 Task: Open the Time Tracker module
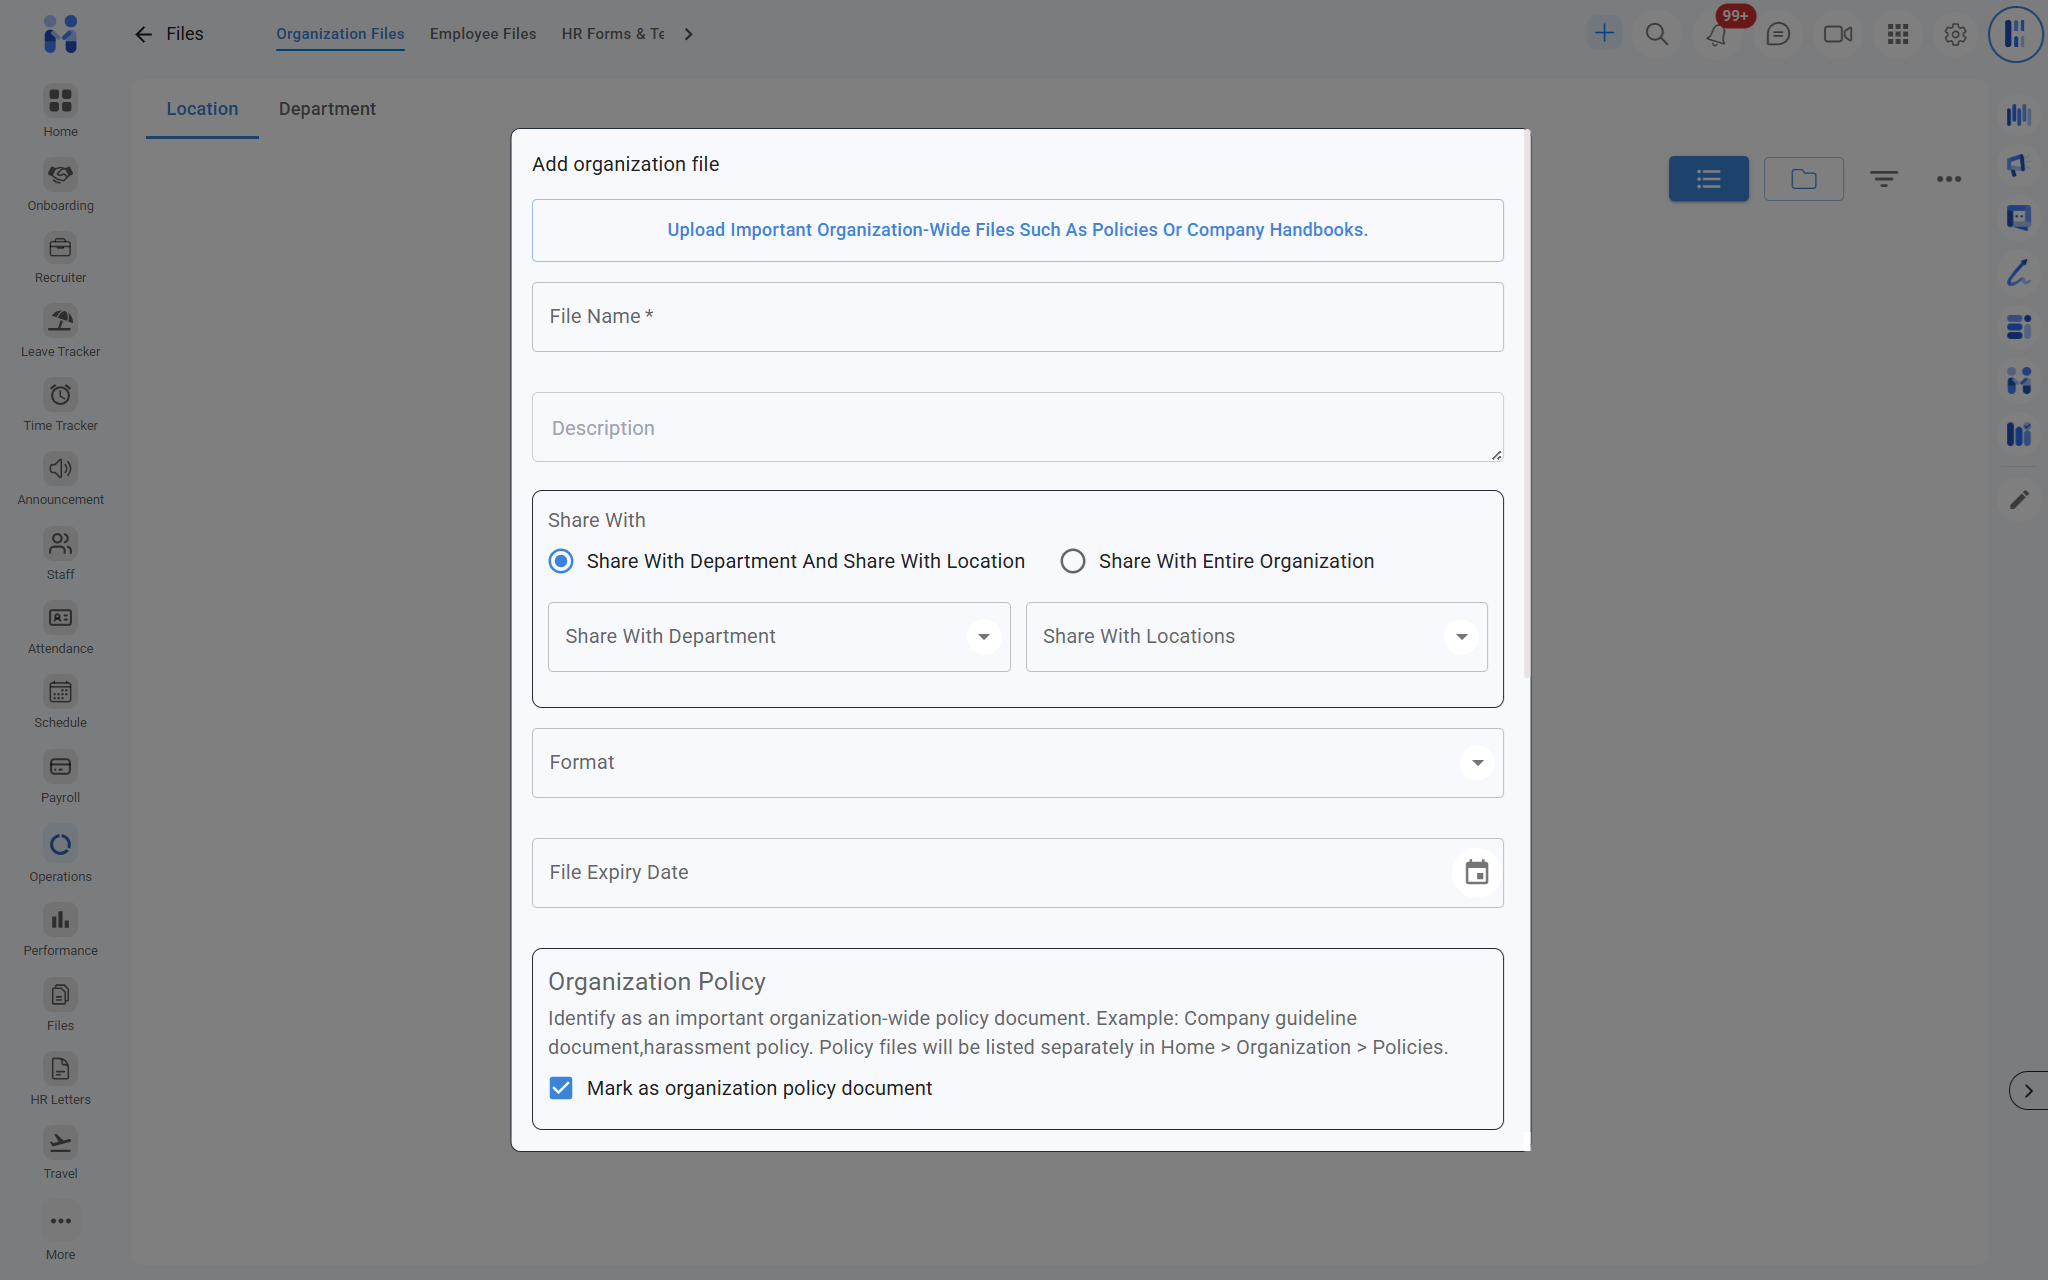click(x=60, y=396)
